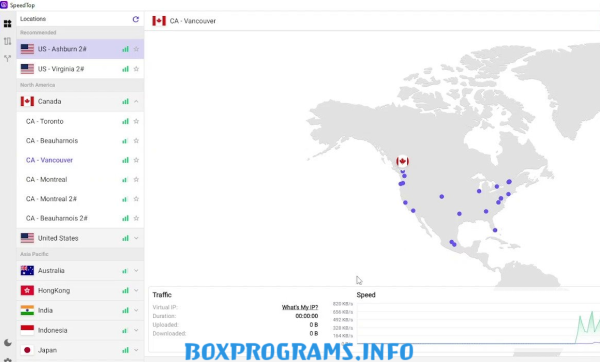Open the dashboard grid icon in sidebar
Image resolution: width=600 pixels, height=362 pixels.
[x=7, y=24]
